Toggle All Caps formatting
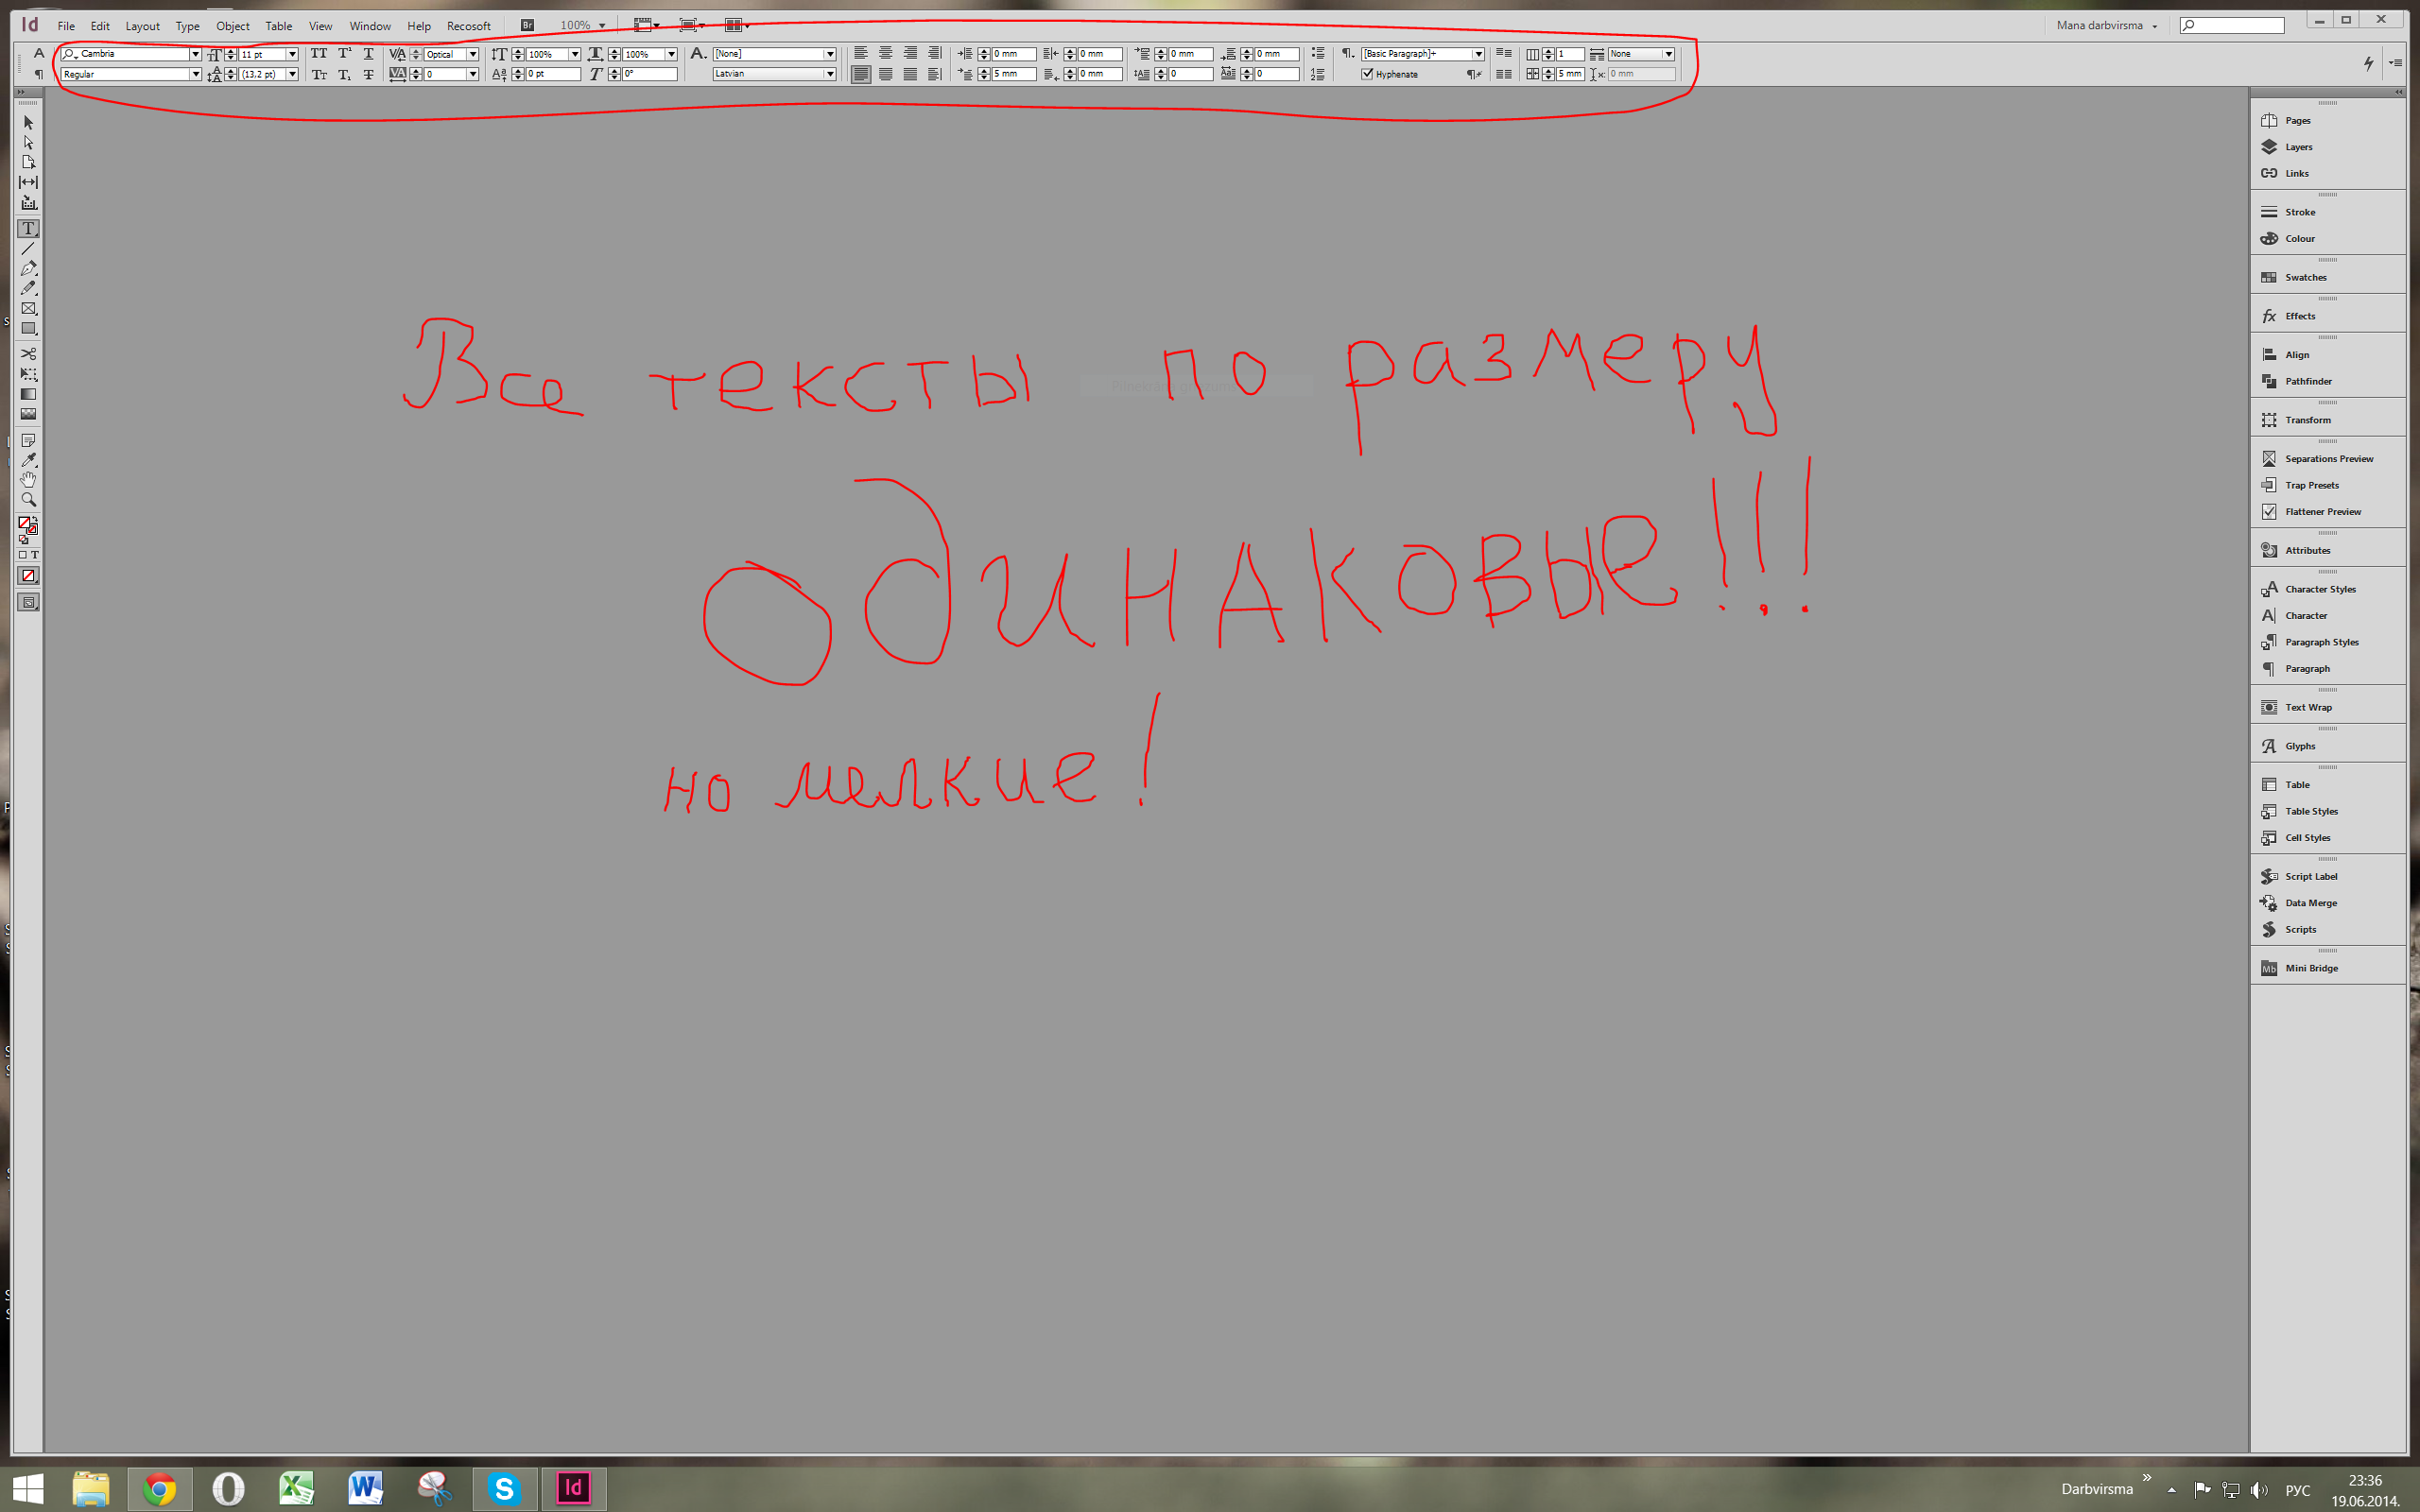 [319, 53]
